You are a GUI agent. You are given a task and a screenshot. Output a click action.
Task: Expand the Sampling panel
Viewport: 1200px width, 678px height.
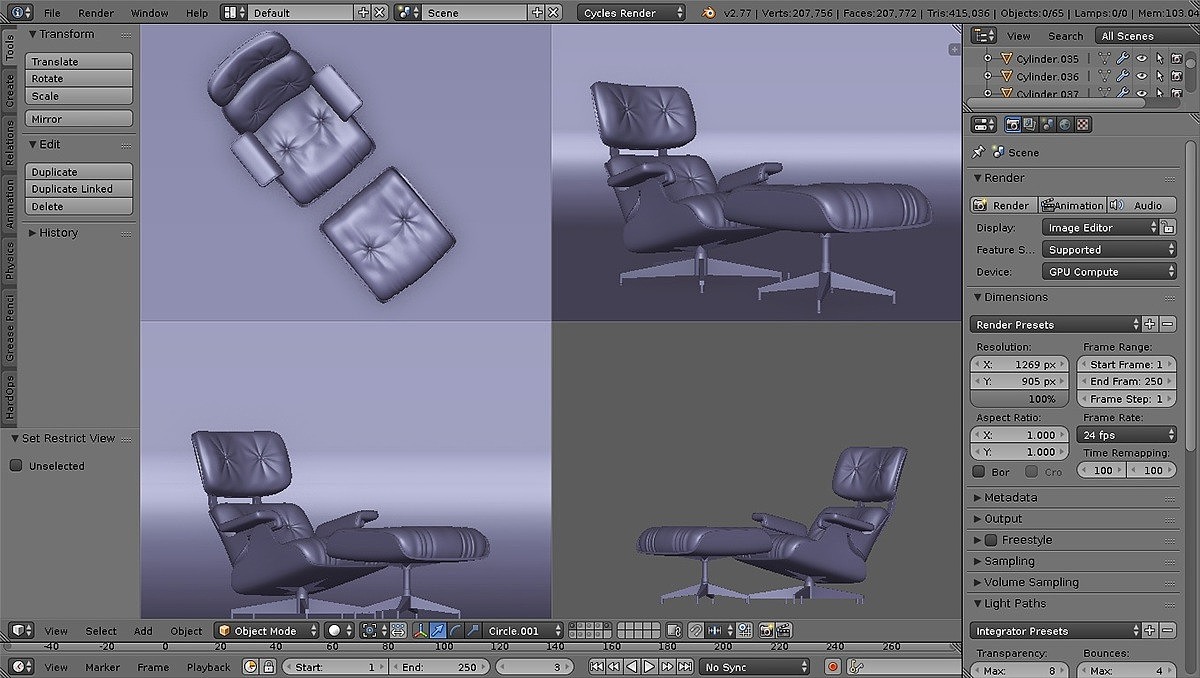1009,561
